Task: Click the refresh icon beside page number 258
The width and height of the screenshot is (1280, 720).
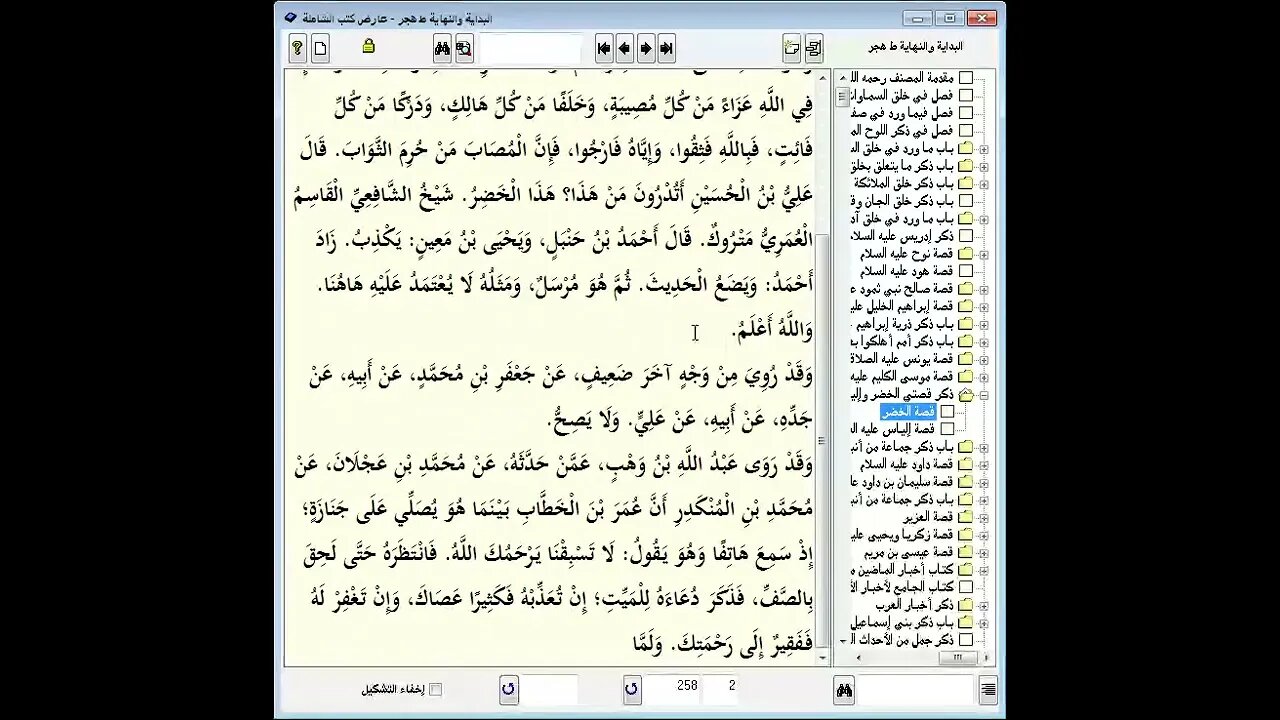Action: point(631,689)
